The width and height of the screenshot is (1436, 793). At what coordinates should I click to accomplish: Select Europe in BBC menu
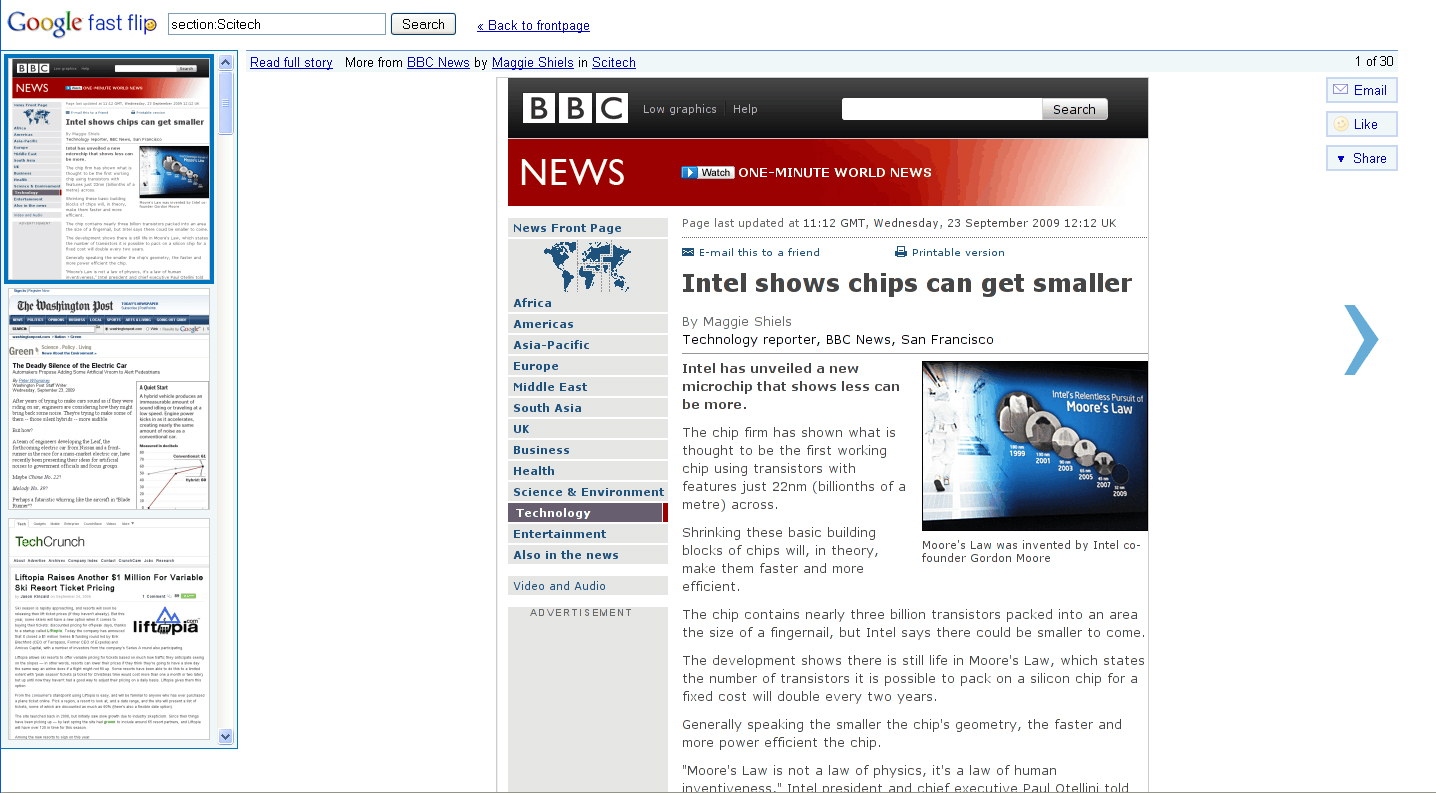pos(588,366)
